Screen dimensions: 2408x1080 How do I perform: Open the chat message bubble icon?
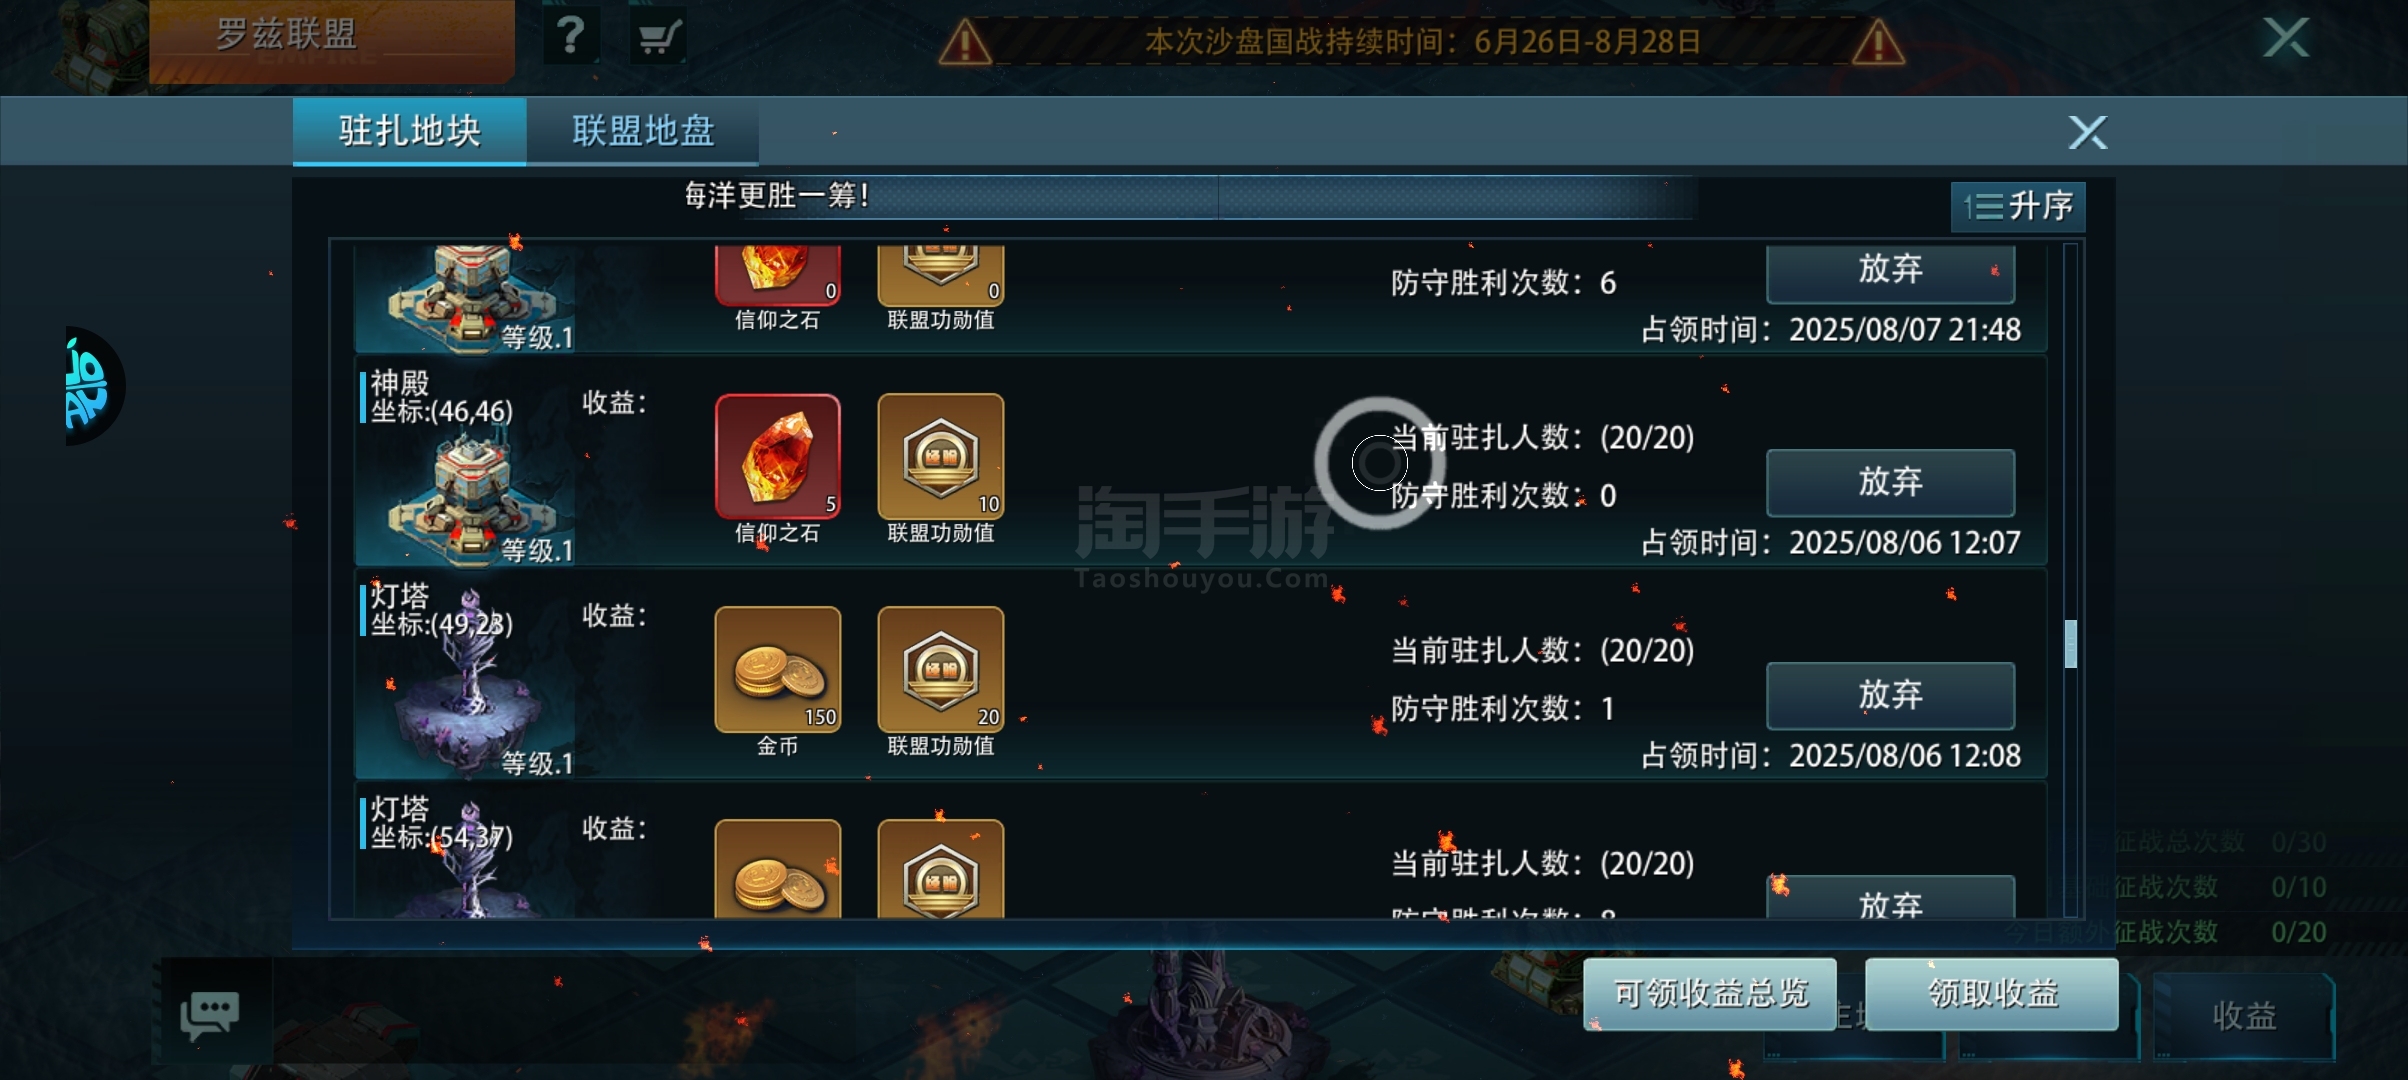tap(210, 1015)
